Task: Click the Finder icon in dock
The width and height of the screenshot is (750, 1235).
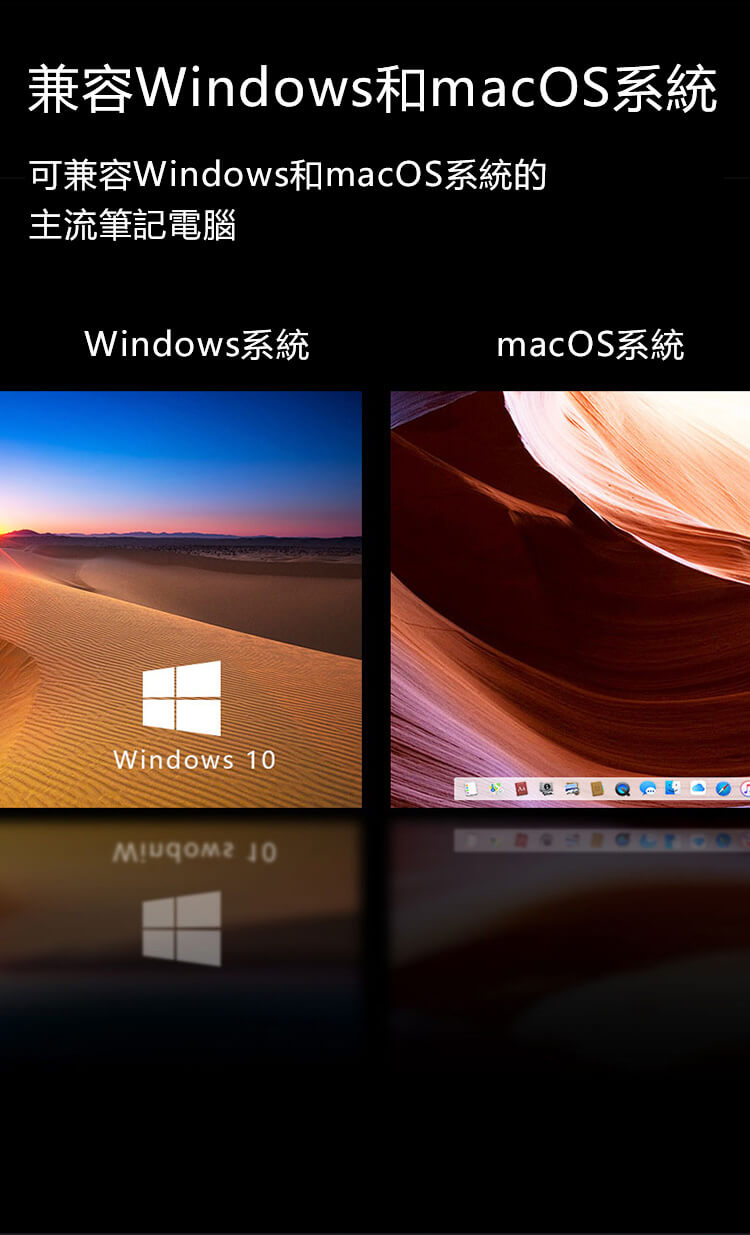Action: pyautogui.click(x=672, y=790)
